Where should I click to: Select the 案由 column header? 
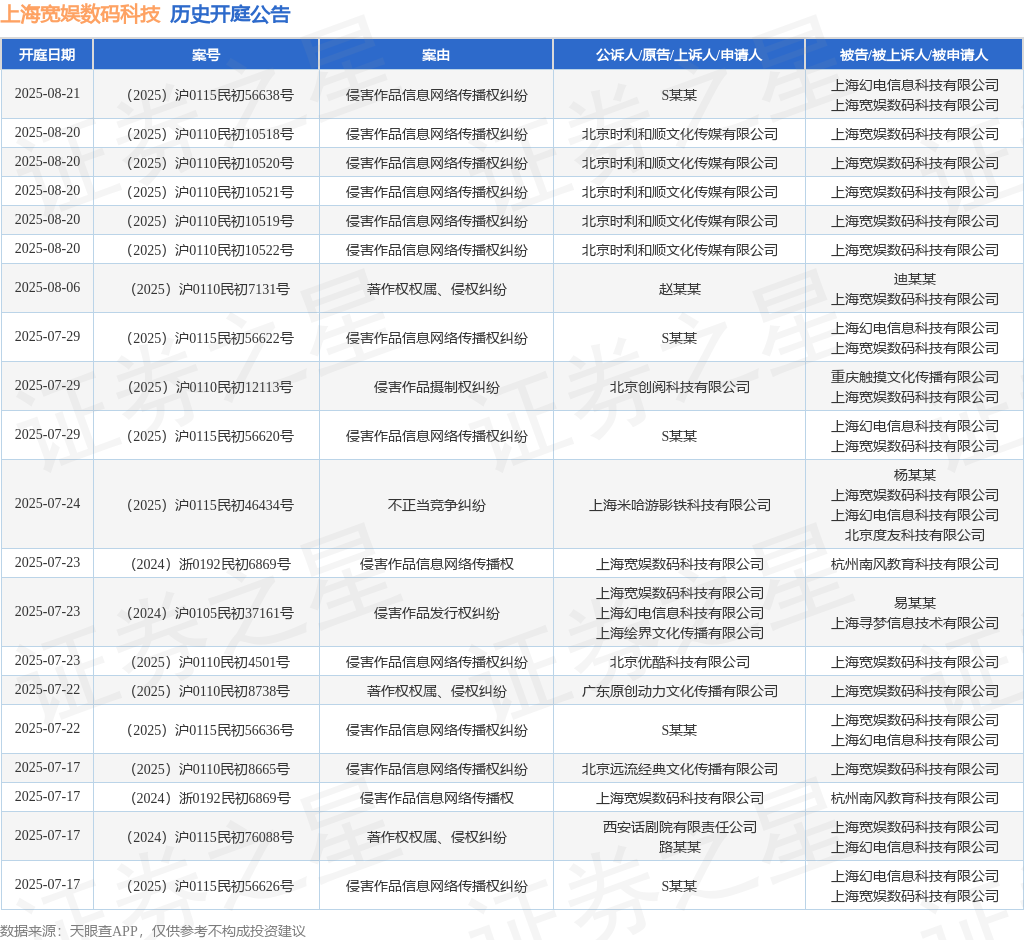tap(436, 55)
